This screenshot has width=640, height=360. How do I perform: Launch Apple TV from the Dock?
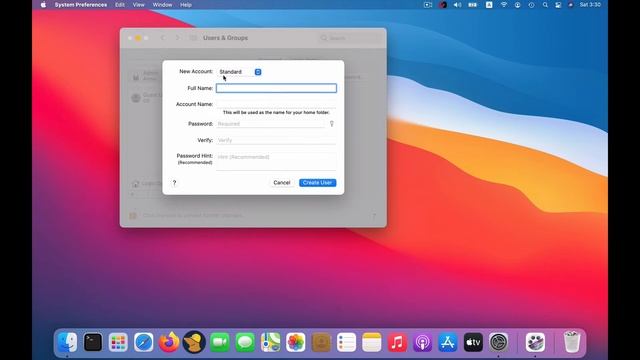pos(473,342)
